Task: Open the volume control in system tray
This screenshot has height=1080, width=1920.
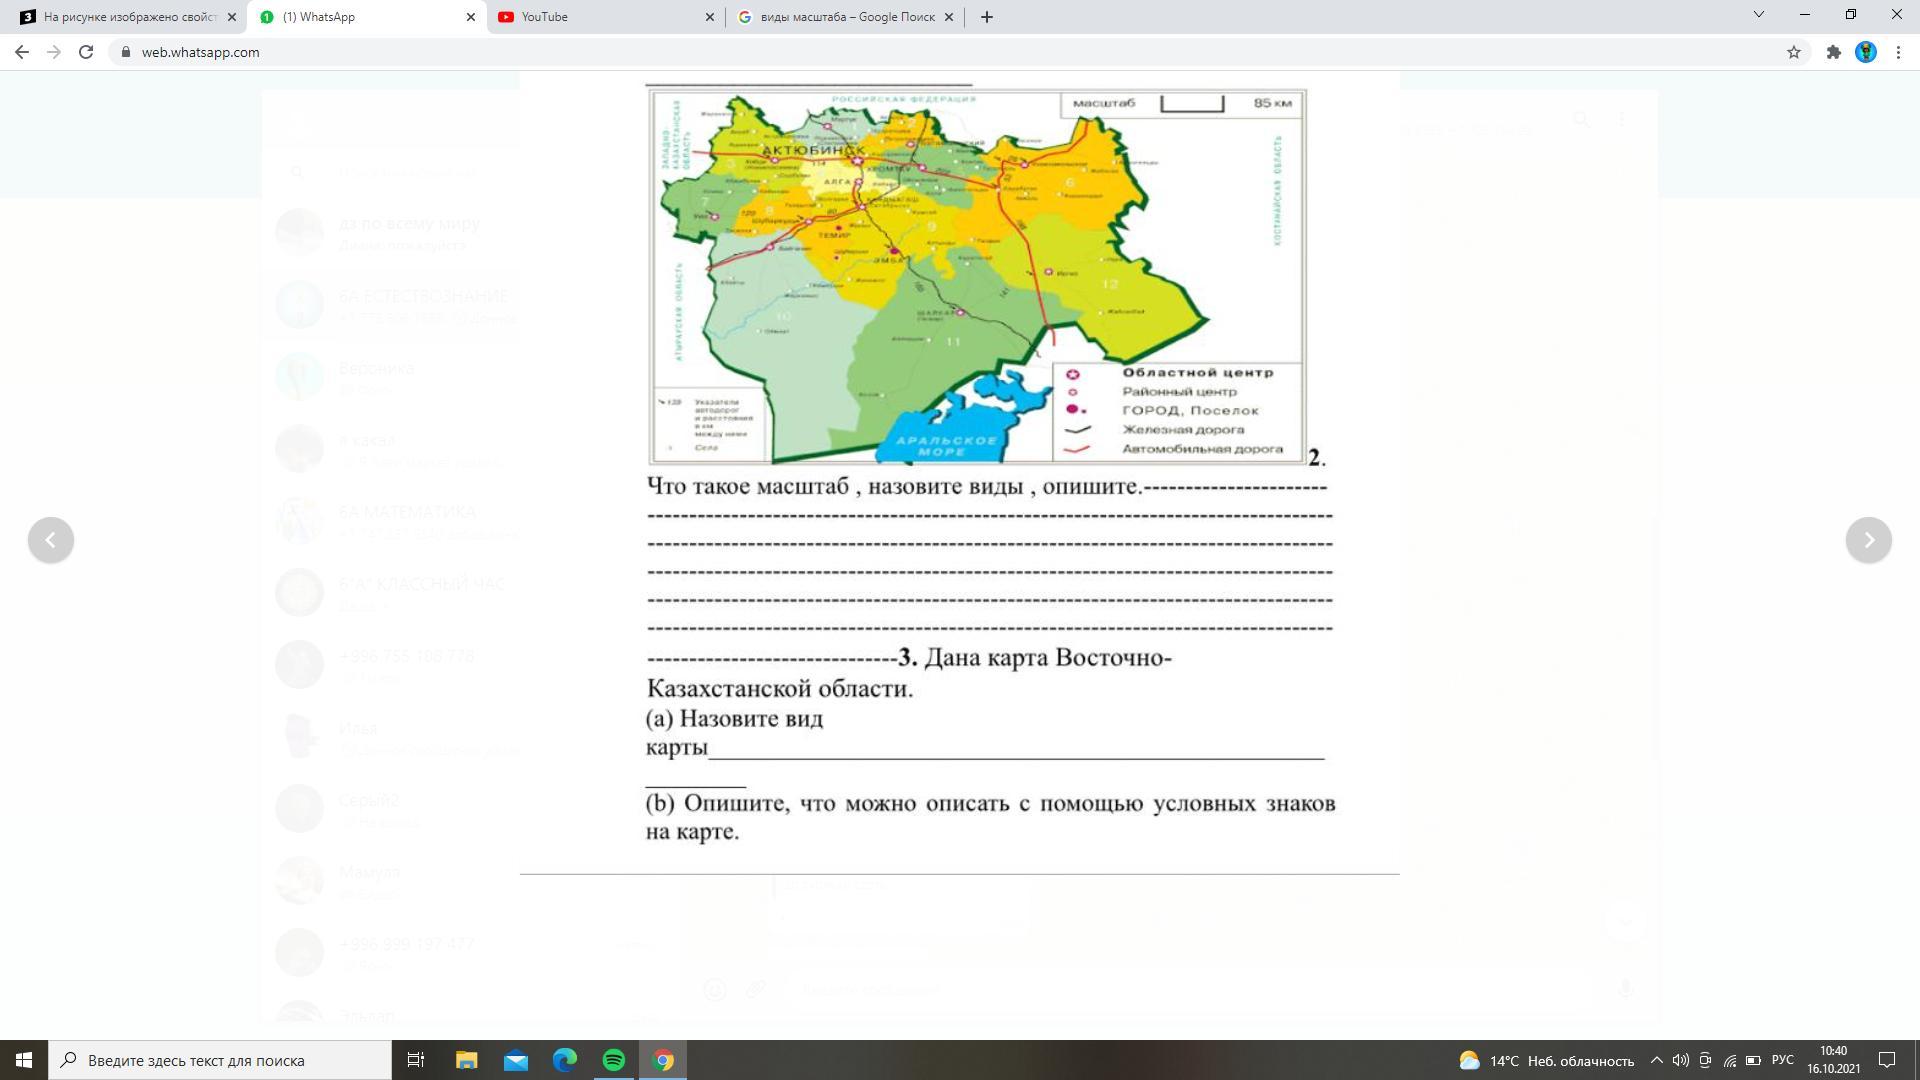Action: click(x=1680, y=1060)
